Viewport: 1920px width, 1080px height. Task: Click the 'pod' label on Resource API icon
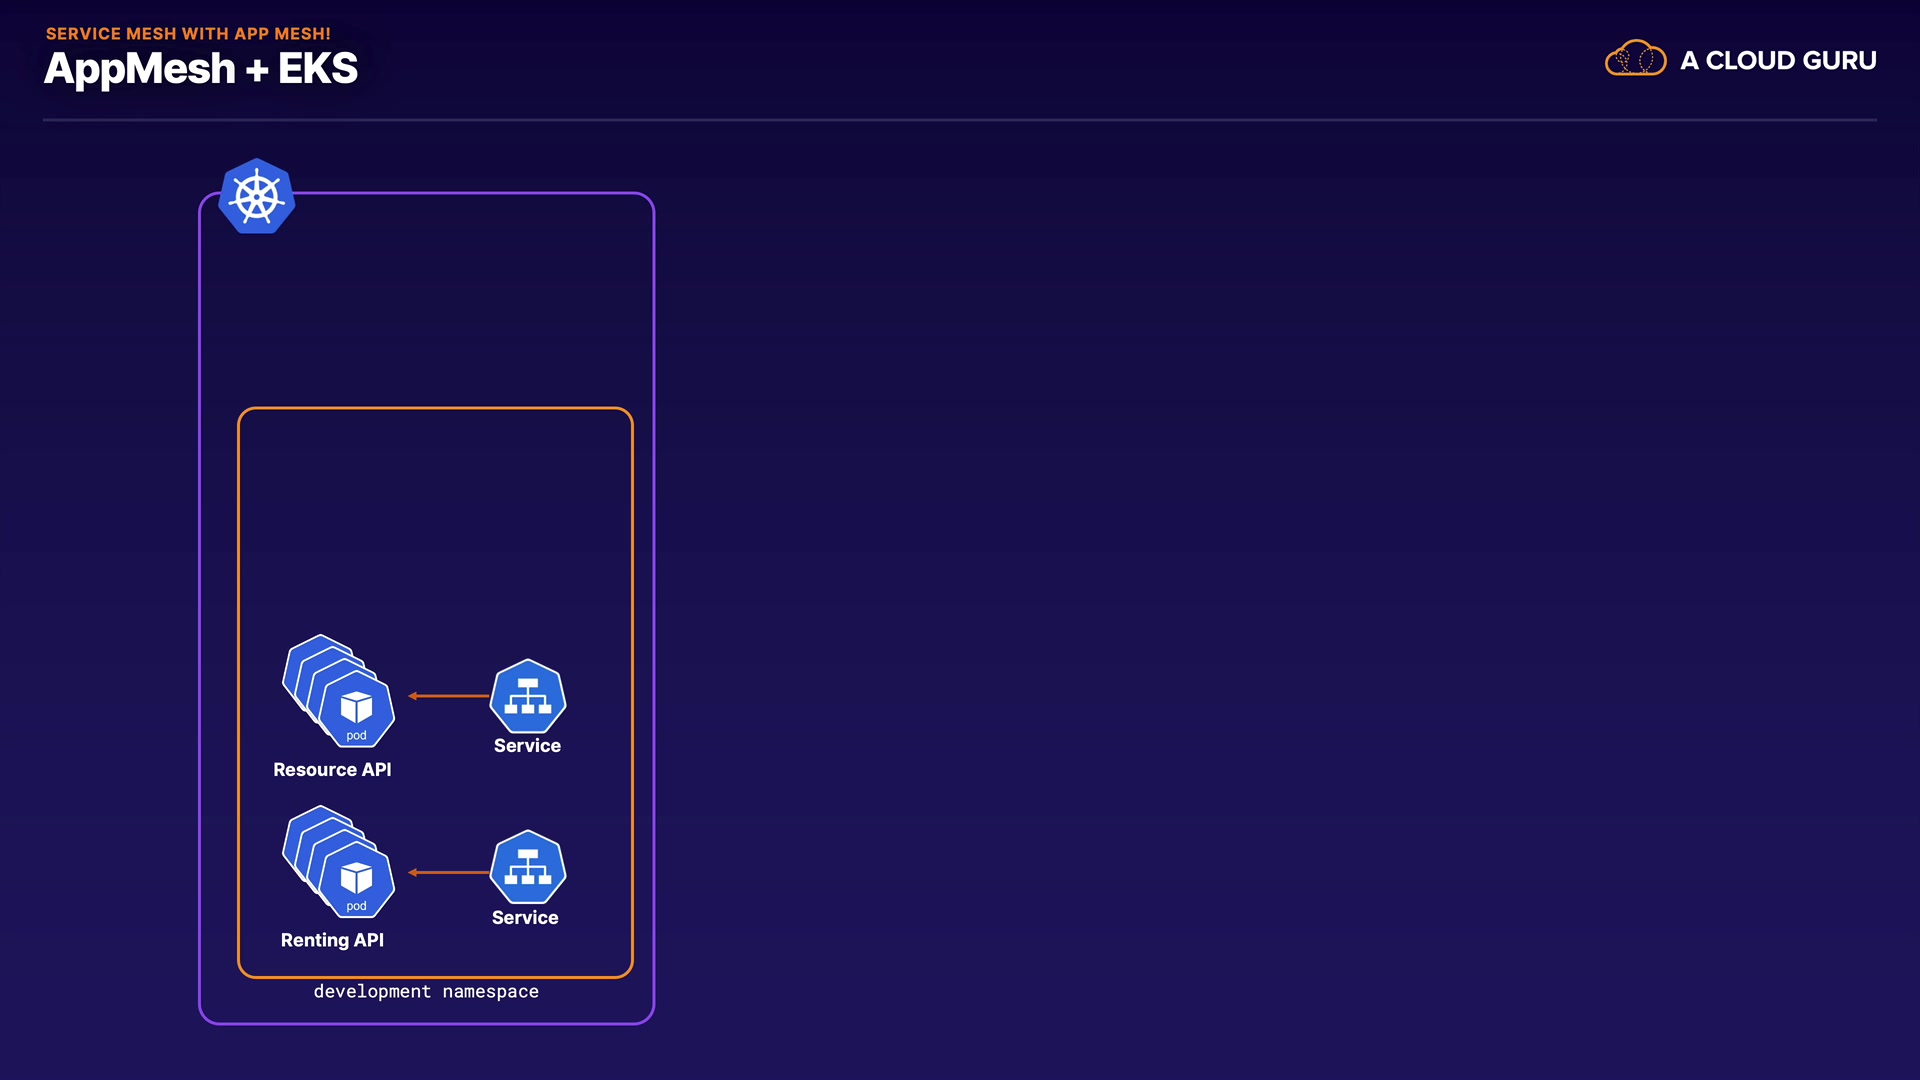pyautogui.click(x=356, y=736)
